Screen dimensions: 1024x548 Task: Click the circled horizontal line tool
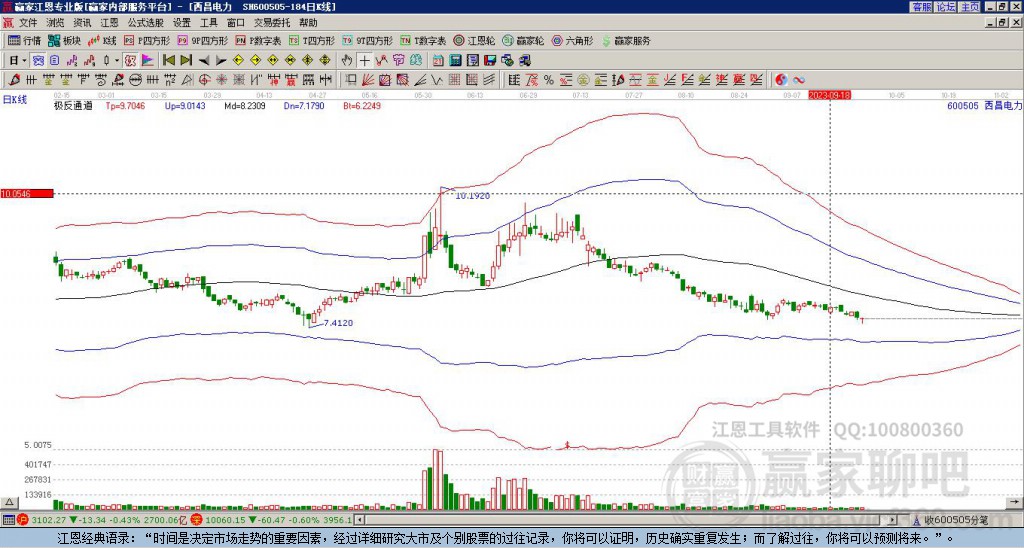pyautogui.click(x=135, y=80)
